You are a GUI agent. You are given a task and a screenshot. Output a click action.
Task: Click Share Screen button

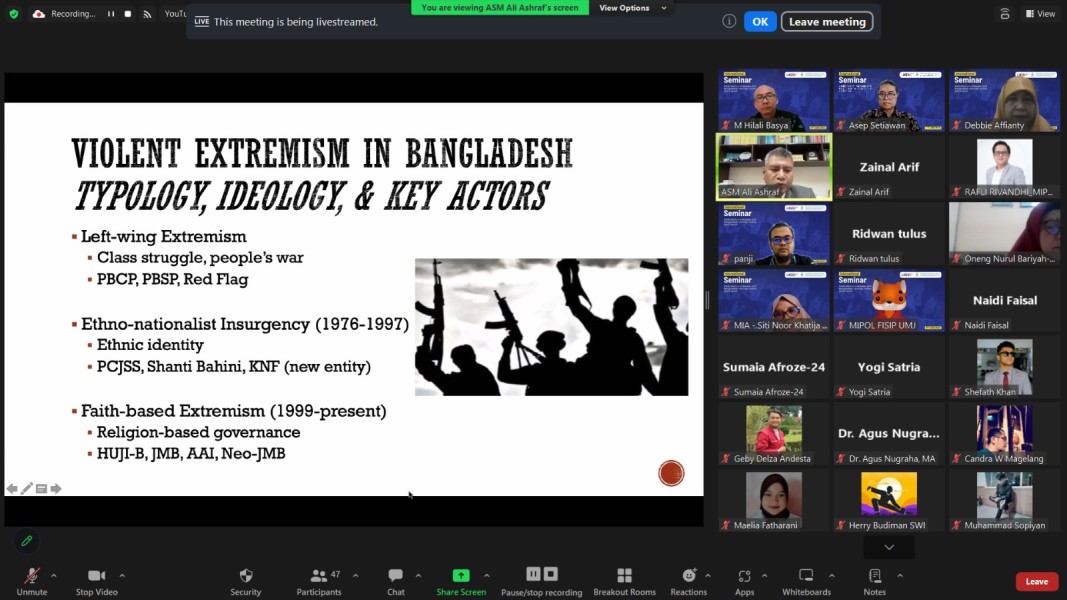(461, 582)
